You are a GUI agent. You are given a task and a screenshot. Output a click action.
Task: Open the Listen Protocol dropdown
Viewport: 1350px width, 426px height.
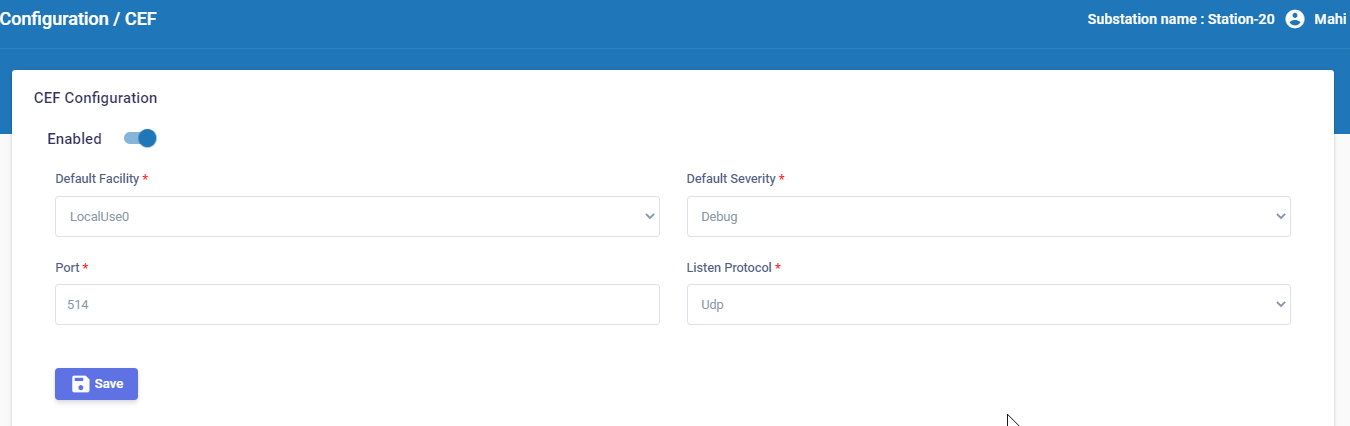pyautogui.click(x=988, y=305)
